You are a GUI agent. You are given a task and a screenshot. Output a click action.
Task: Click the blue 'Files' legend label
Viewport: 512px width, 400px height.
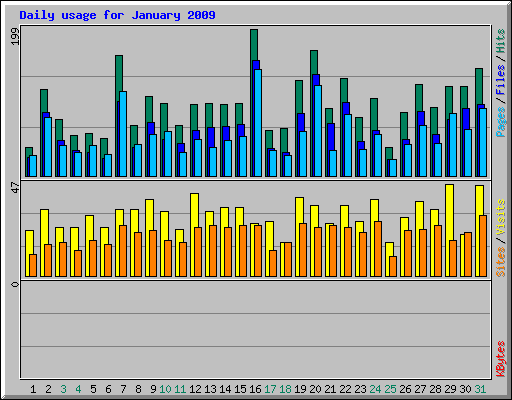tap(500, 79)
